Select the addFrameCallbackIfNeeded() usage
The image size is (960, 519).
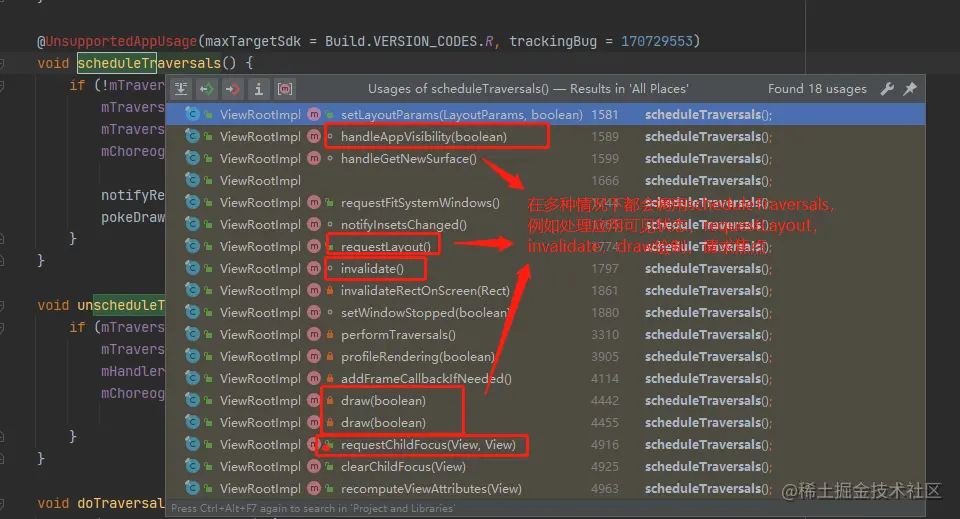click(x=546, y=379)
